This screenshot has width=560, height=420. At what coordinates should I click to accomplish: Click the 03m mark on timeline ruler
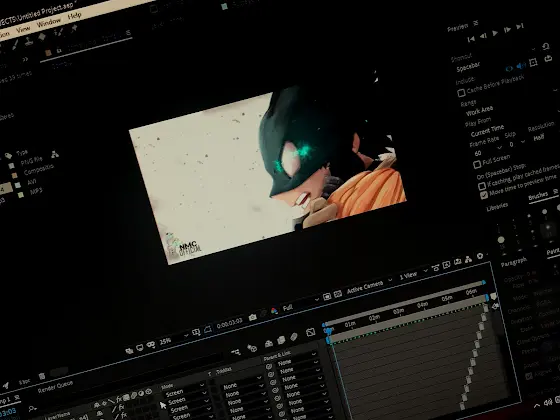tap(398, 311)
